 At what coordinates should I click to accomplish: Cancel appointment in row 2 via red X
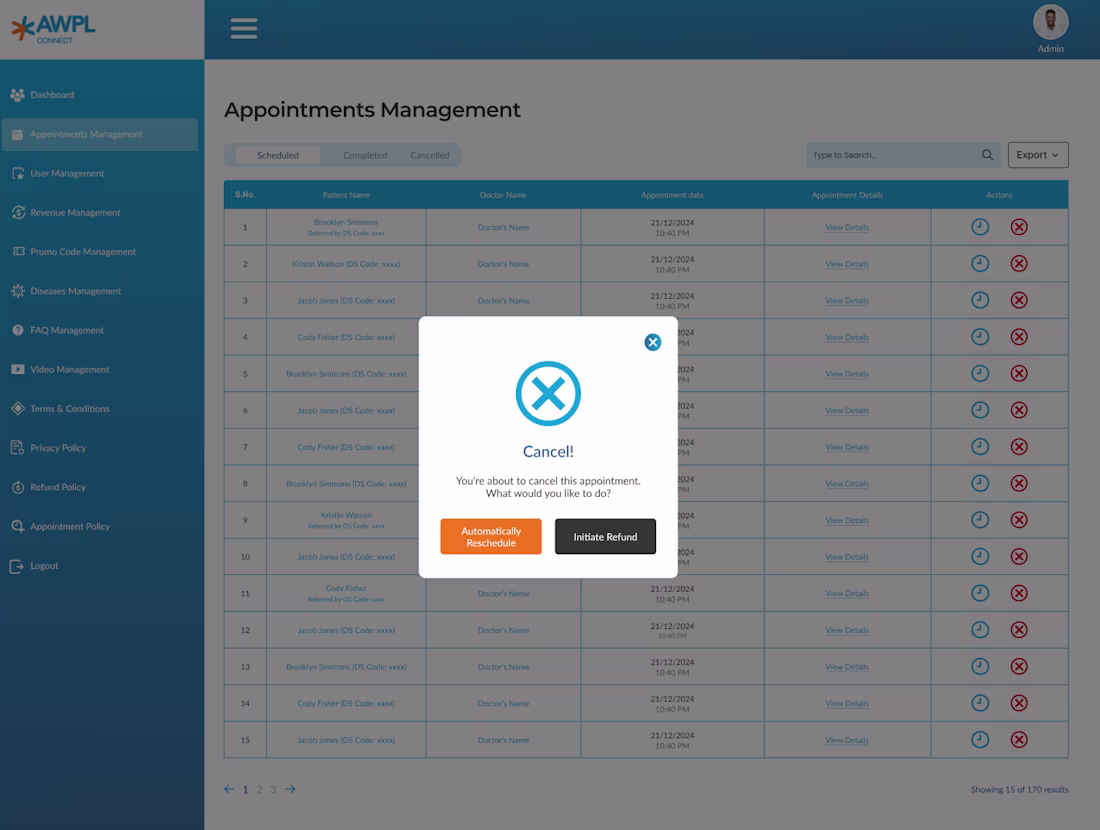pyautogui.click(x=1019, y=263)
